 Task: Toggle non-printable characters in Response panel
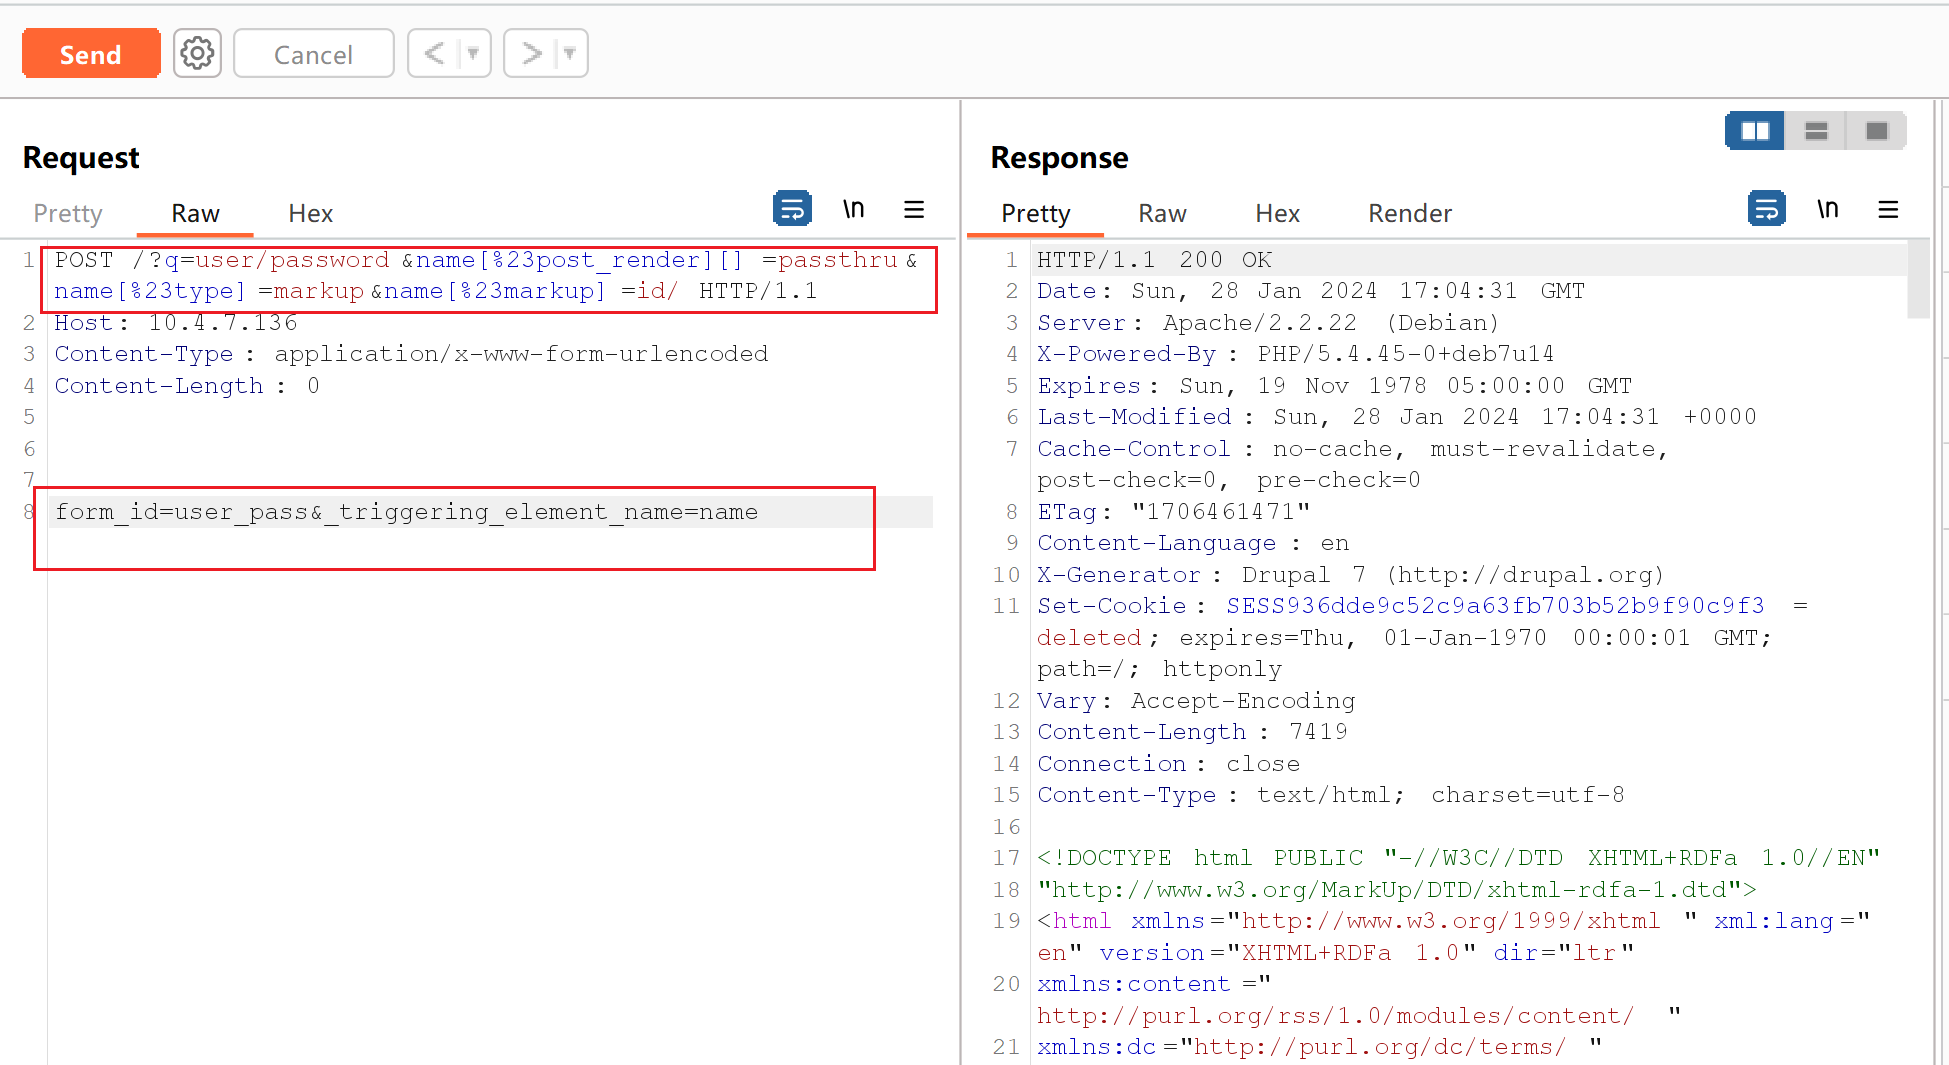pyautogui.click(x=1828, y=209)
